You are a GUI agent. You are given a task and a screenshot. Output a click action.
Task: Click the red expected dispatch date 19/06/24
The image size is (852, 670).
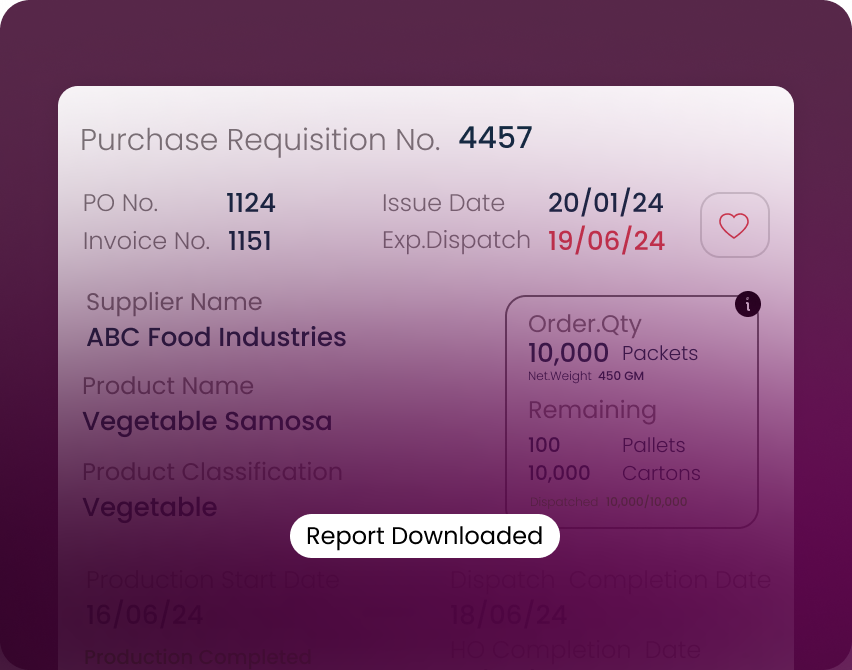coord(606,241)
